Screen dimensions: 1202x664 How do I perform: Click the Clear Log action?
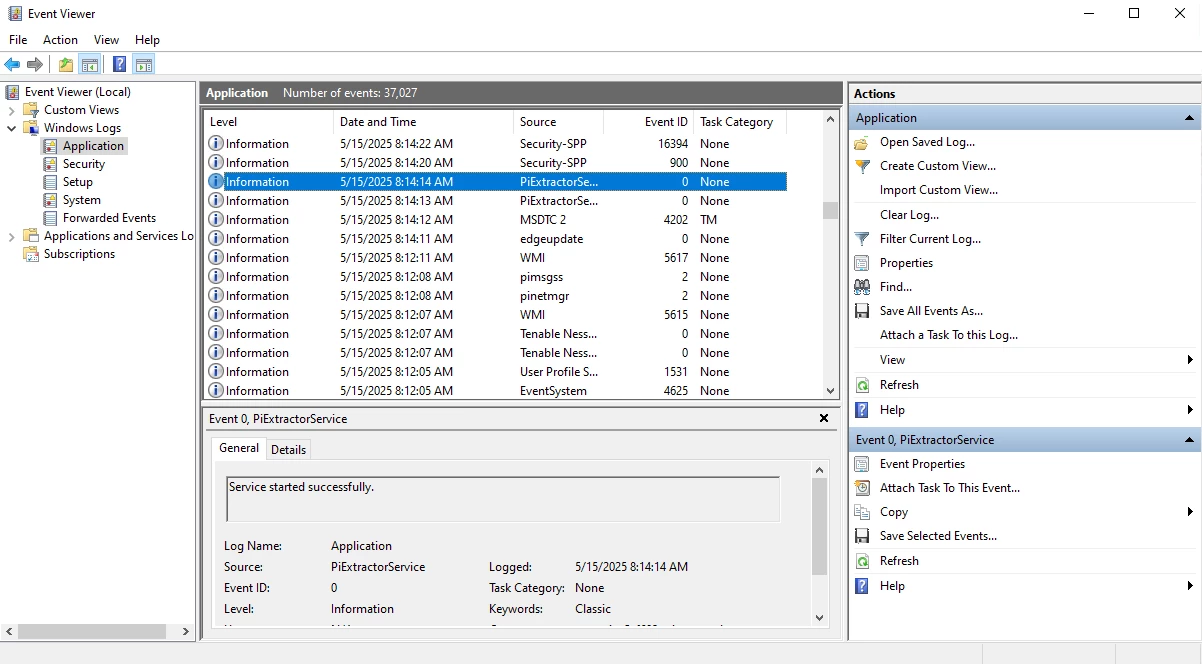tap(909, 215)
